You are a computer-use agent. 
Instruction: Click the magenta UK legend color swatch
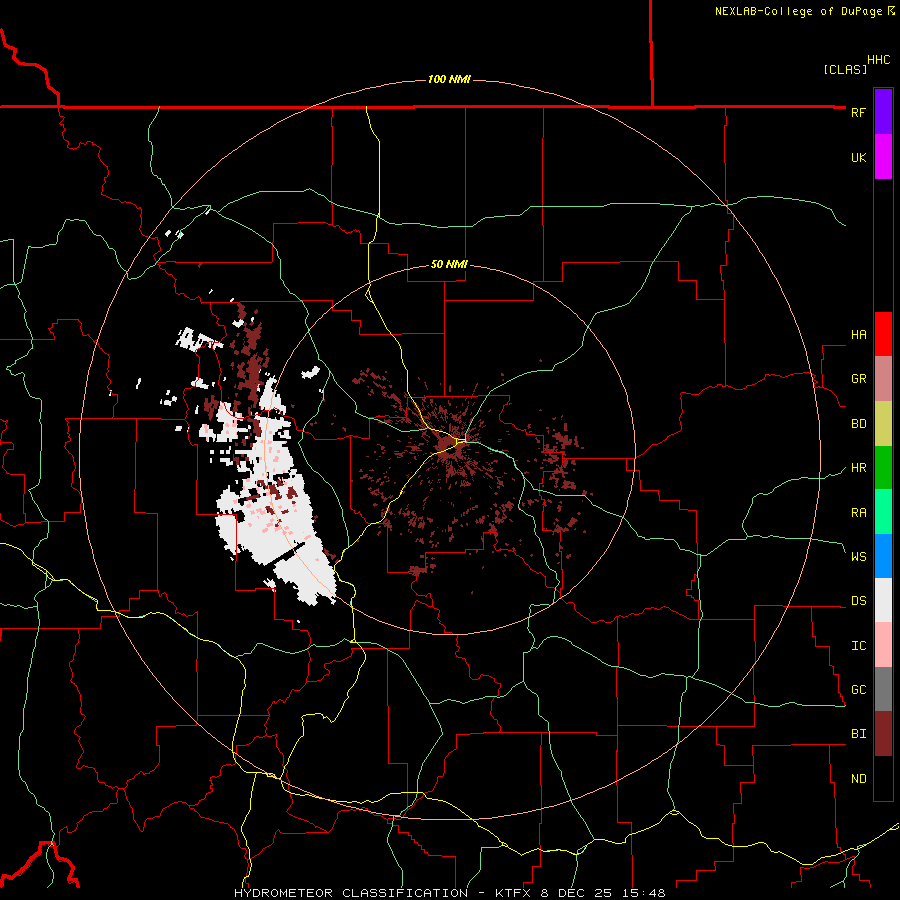(883, 157)
